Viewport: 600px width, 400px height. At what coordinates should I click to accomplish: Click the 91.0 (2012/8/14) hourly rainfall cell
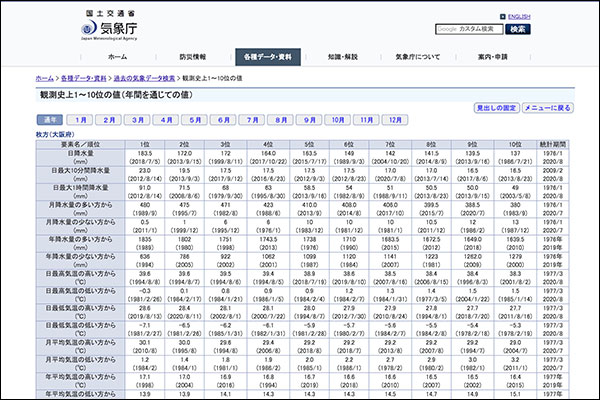click(x=145, y=192)
